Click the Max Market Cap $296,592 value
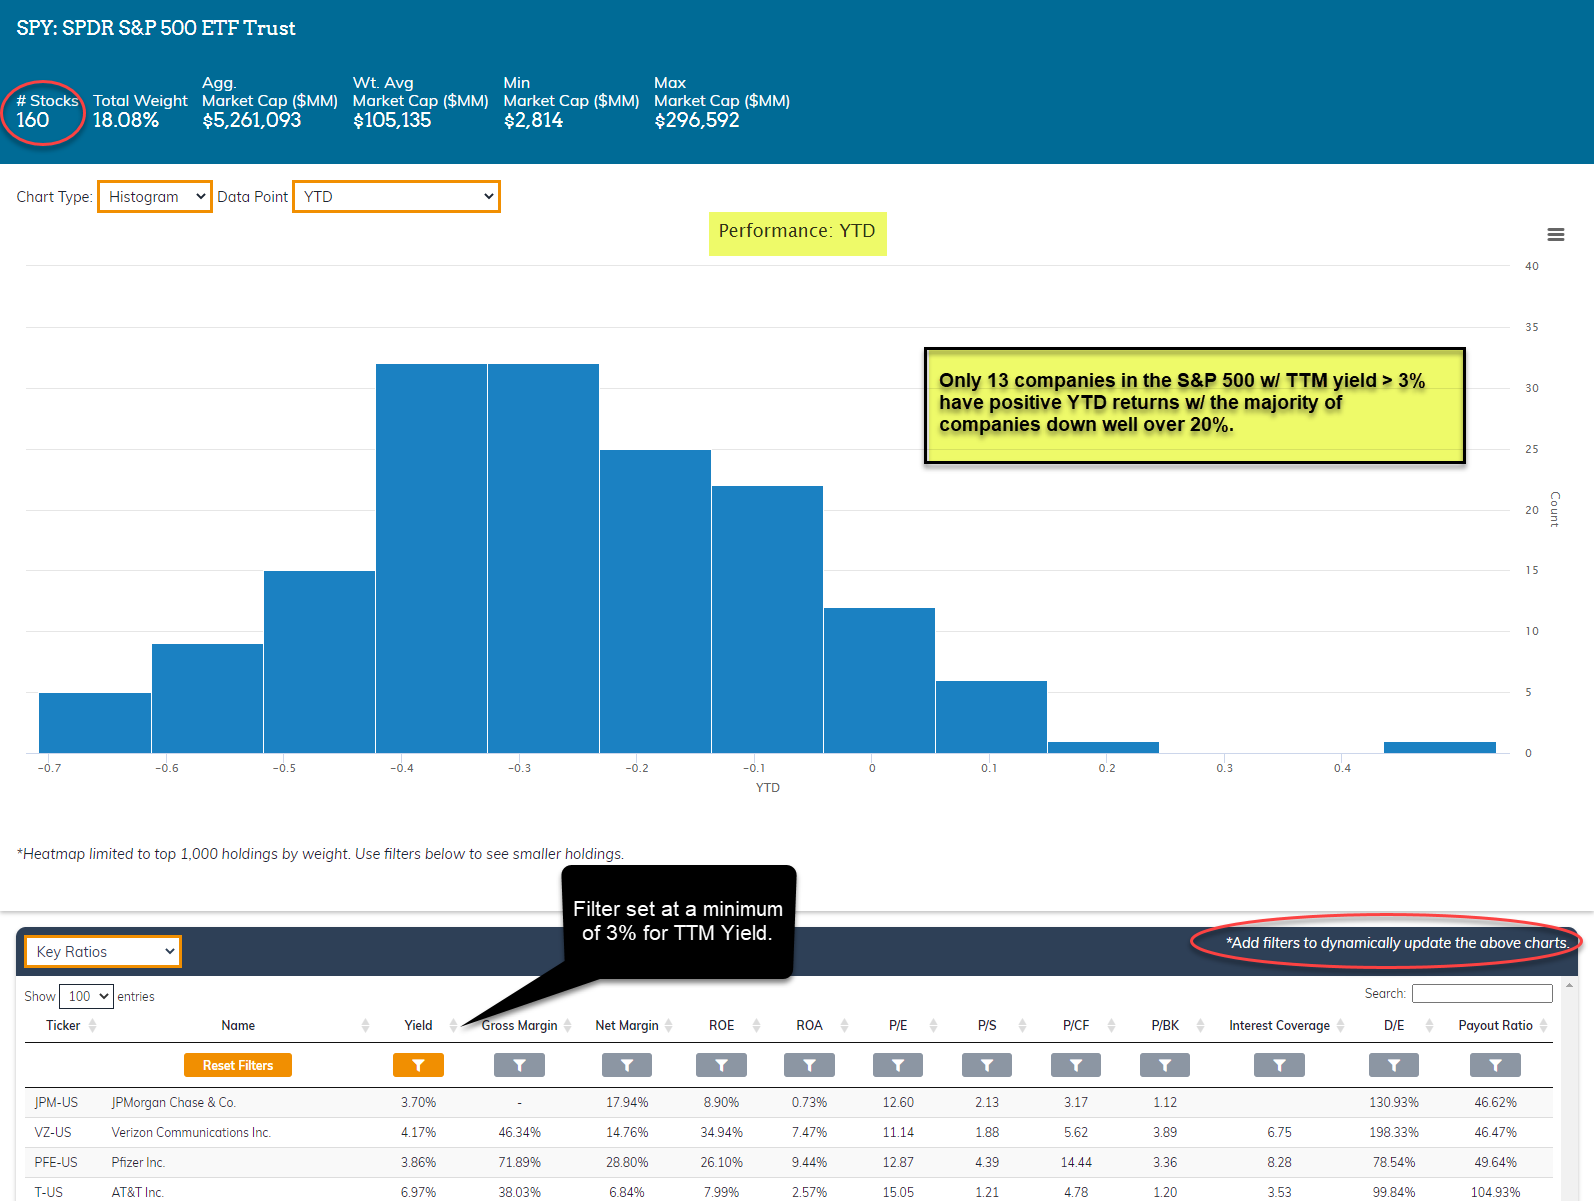This screenshot has height=1201, width=1594. tap(697, 120)
